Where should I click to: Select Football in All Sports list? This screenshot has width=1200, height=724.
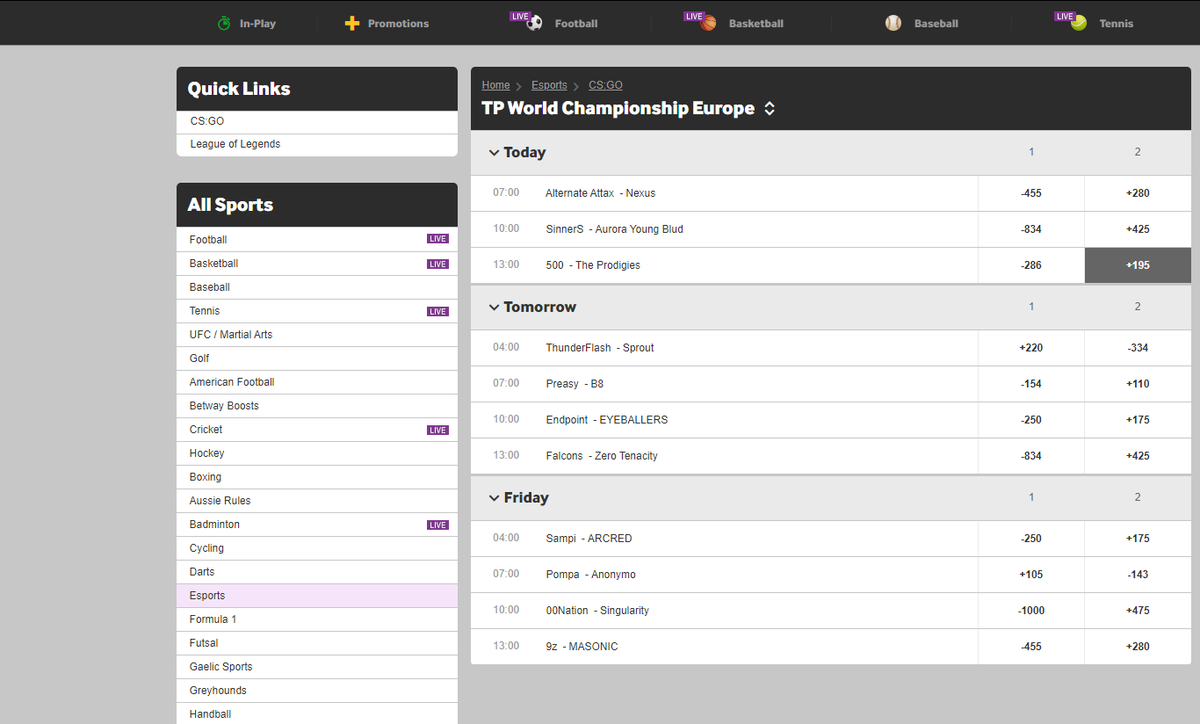[x=317, y=240]
